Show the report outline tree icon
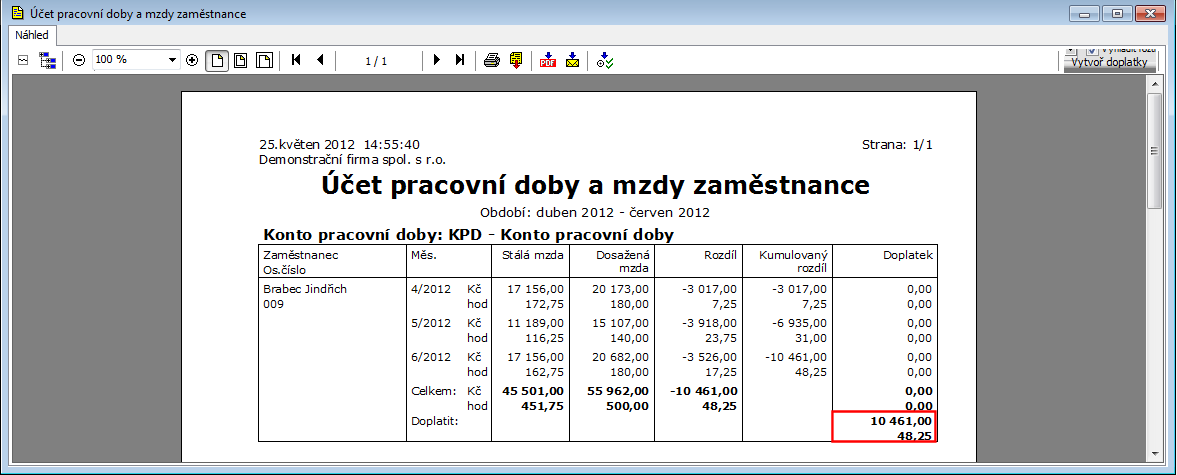Image resolution: width=1177 pixels, height=475 pixels. [x=47, y=61]
